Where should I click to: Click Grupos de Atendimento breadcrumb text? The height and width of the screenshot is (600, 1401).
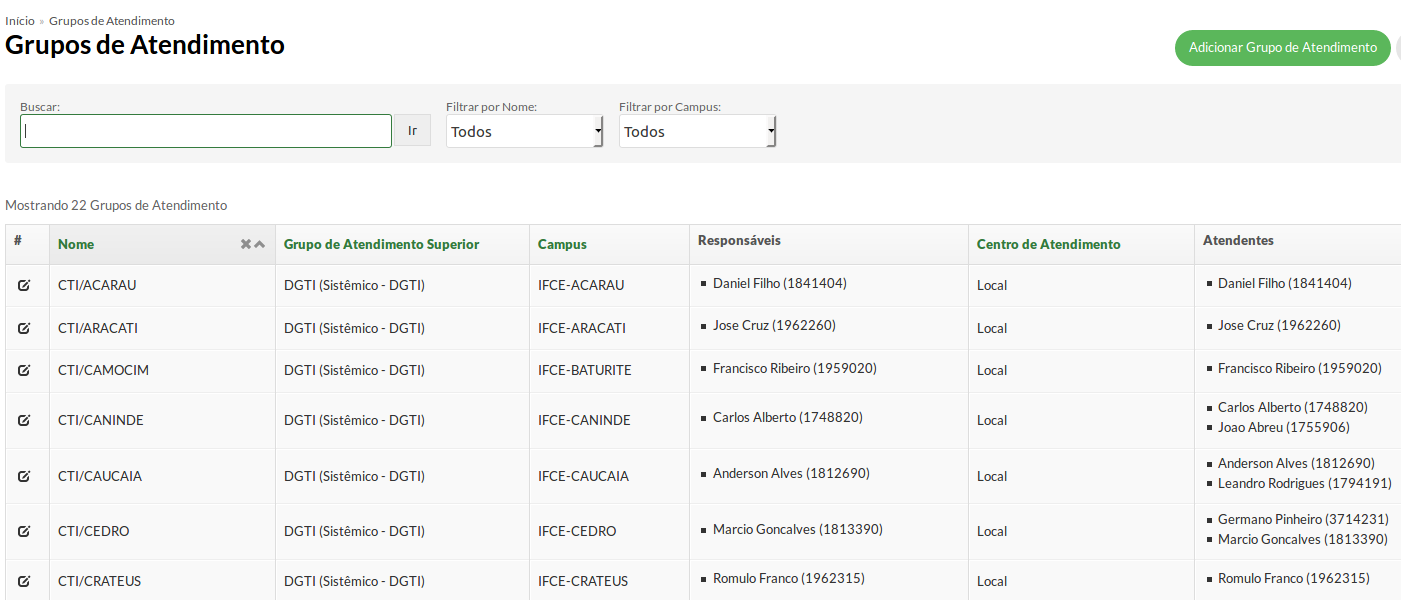click(x=112, y=20)
